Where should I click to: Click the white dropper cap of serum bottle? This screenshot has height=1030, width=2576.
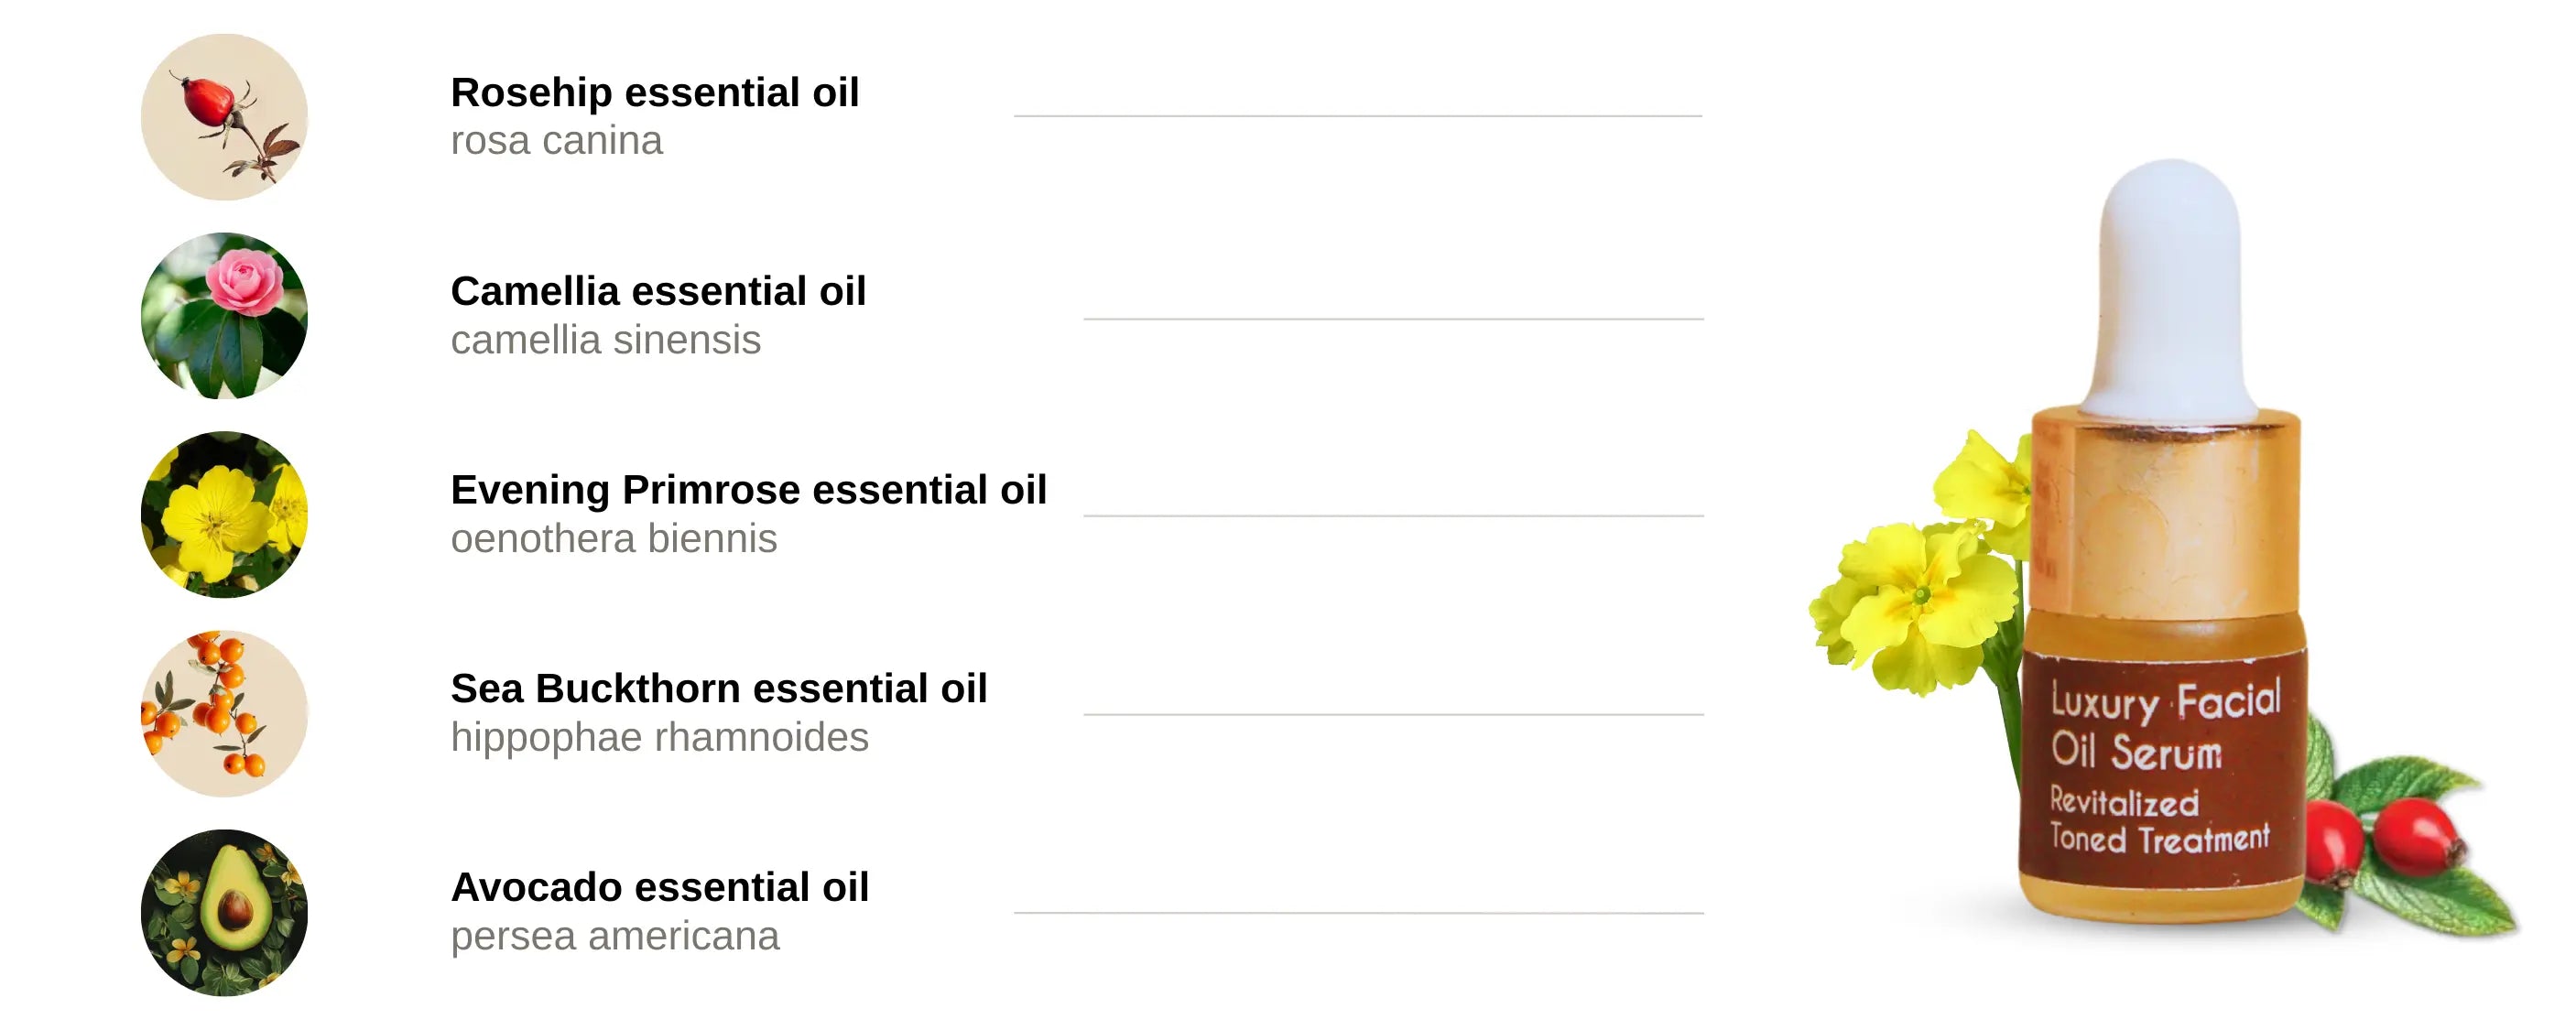click(2170, 288)
